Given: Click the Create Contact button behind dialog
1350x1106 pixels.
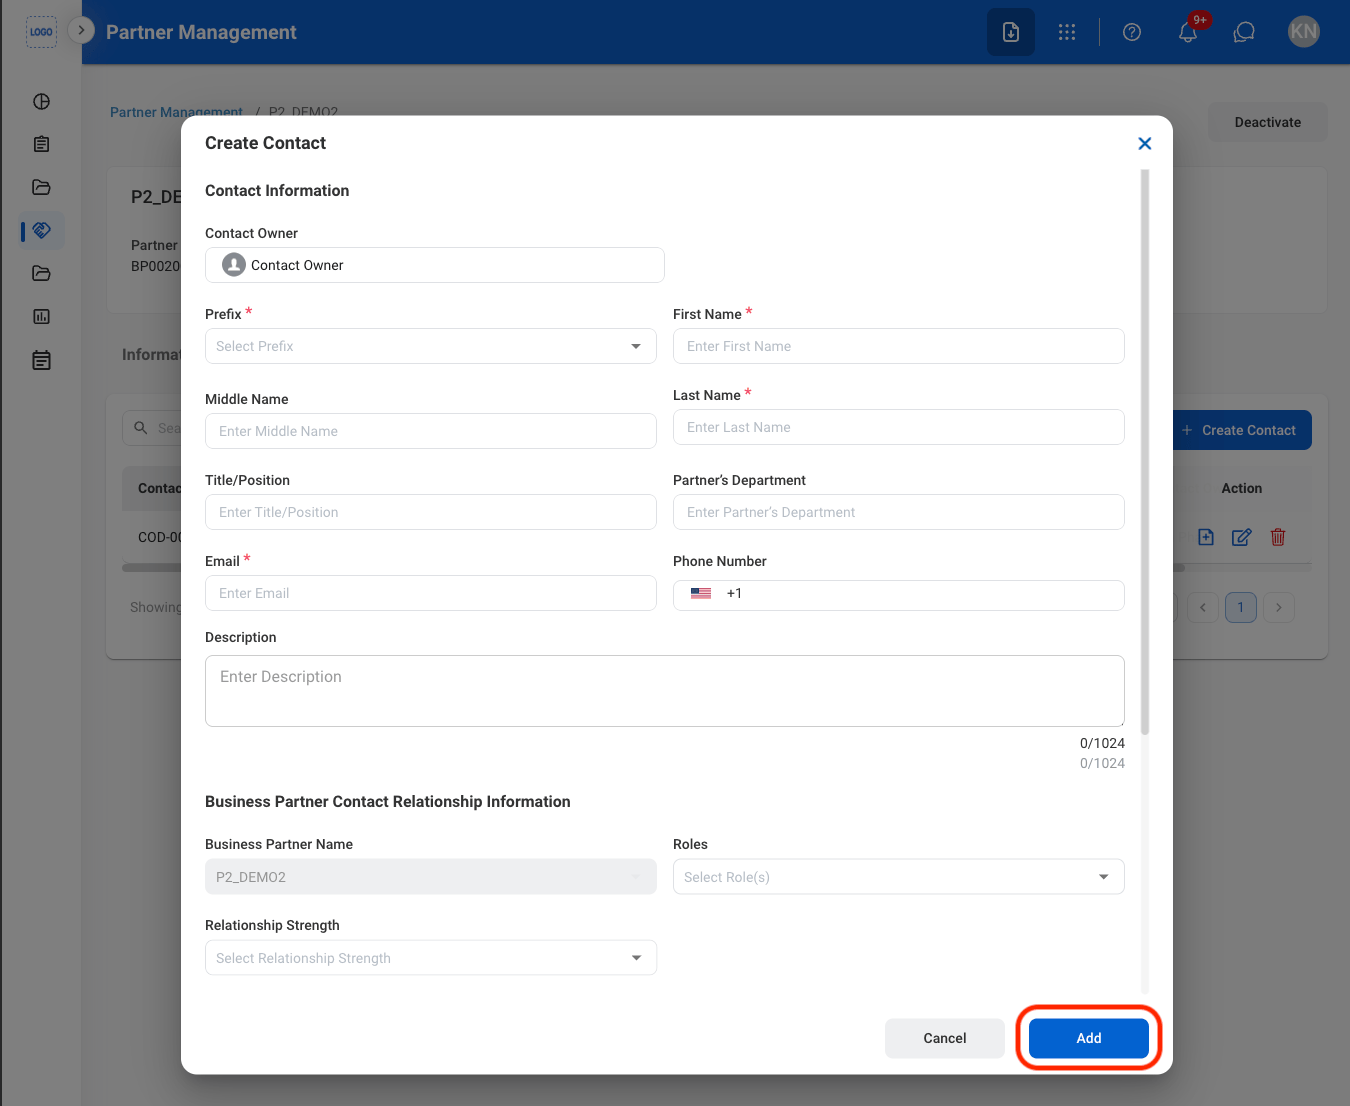Looking at the screenshot, I should pos(1242,430).
